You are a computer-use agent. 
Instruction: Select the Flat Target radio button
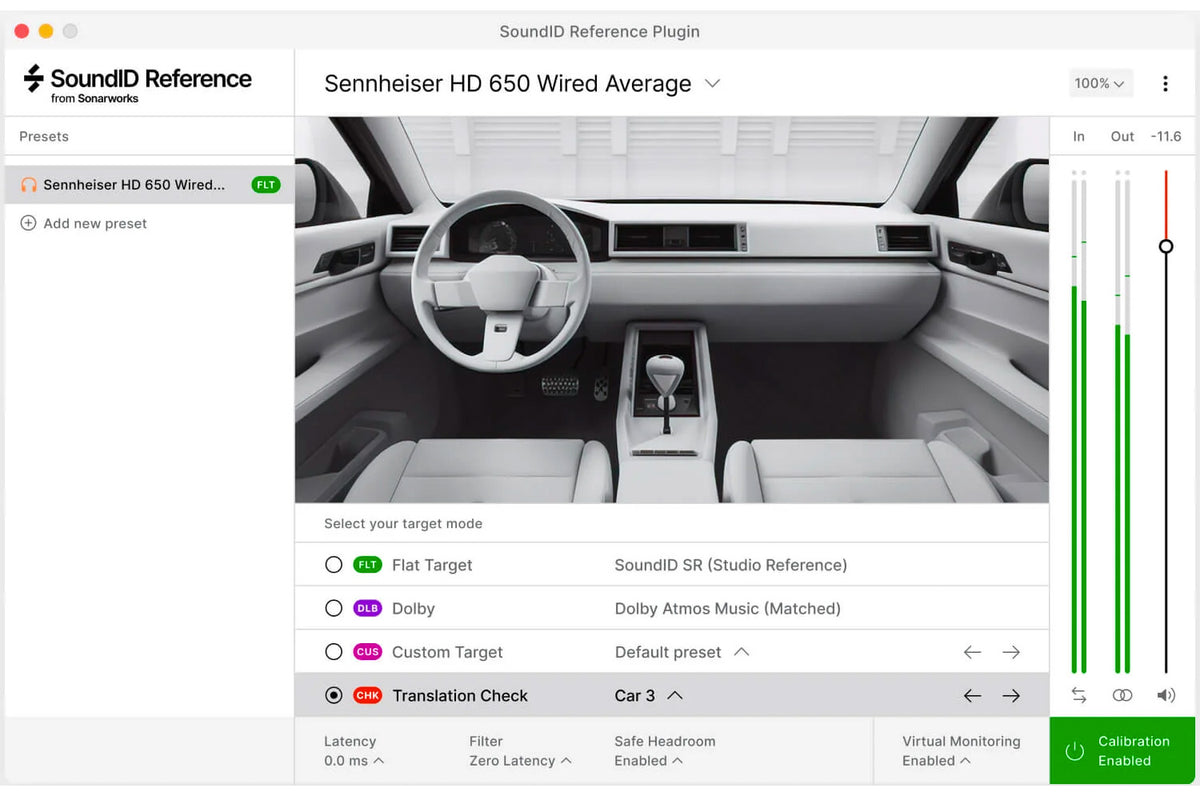click(x=334, y=565)
